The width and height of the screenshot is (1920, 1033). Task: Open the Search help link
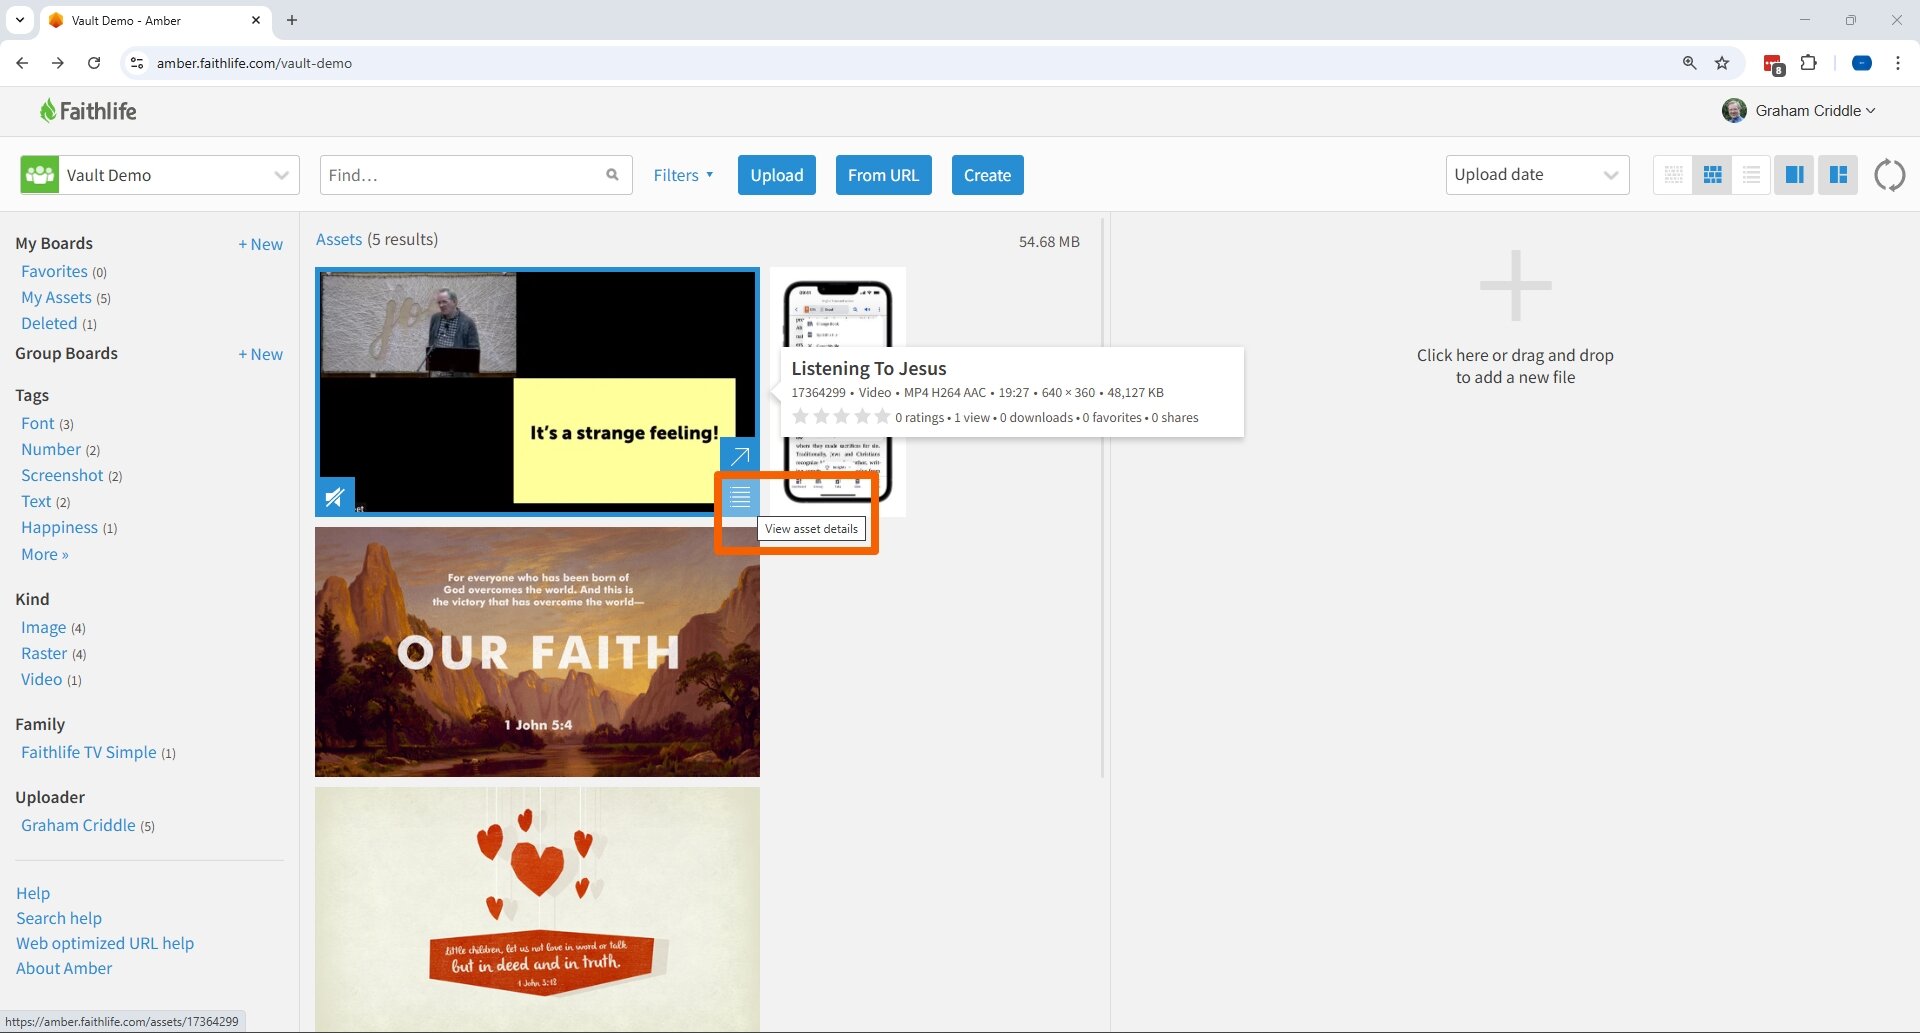(59, 918)
